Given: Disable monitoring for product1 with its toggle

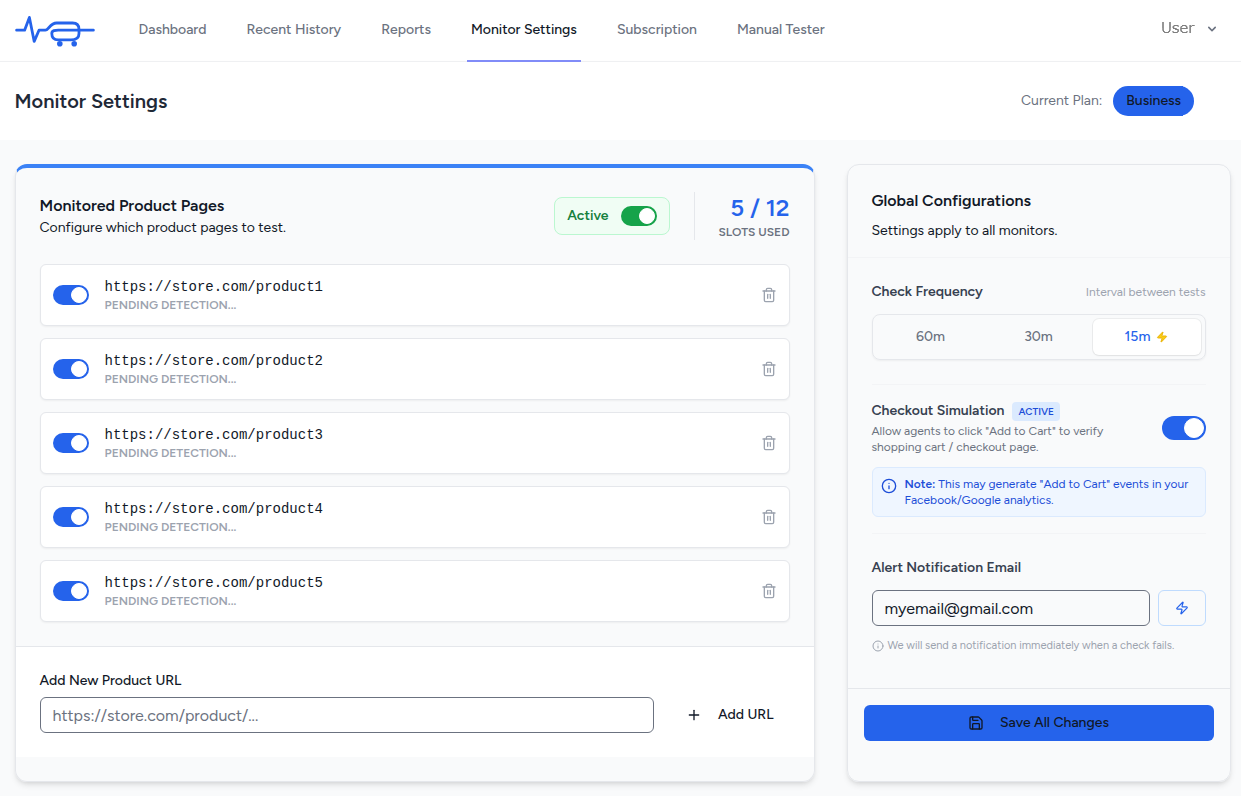Looking at the screenshot, I should point(71,295).
